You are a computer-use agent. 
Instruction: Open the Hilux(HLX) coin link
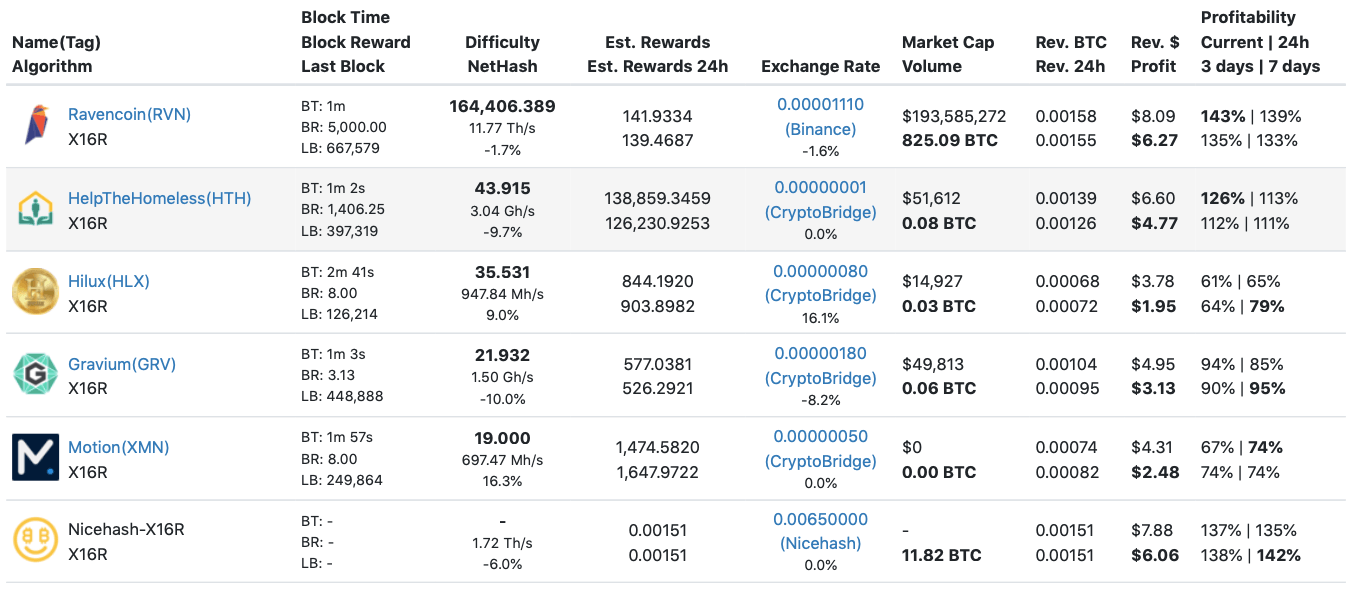point(108,281)
